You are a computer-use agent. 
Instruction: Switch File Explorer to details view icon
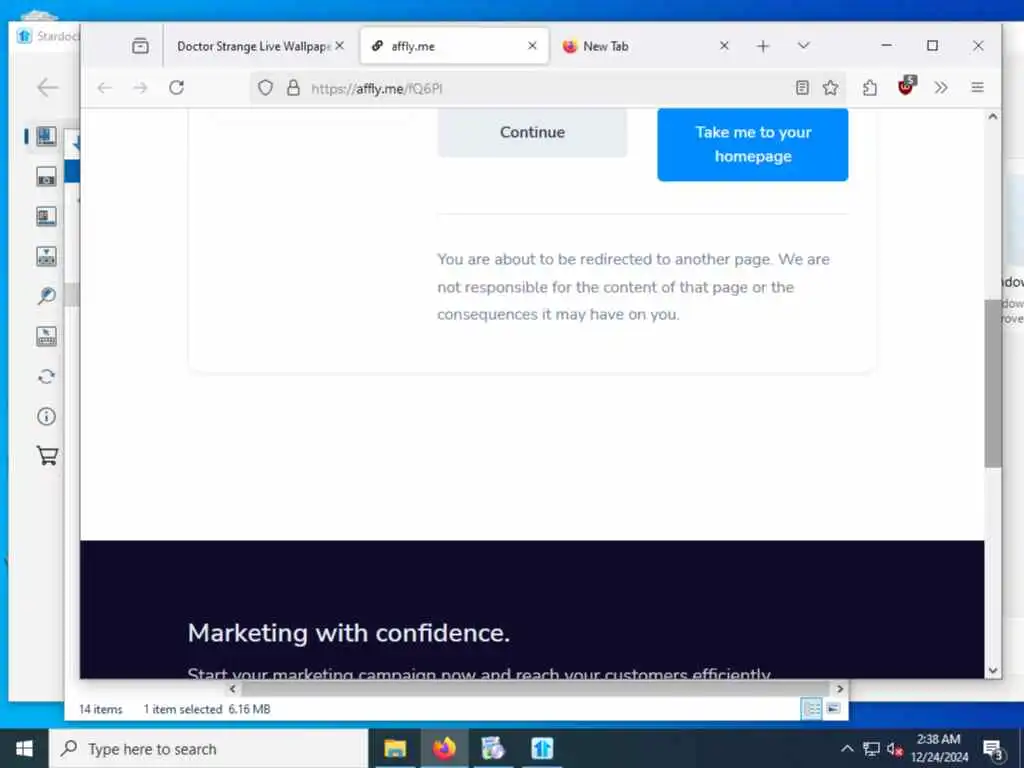(811, 709)
